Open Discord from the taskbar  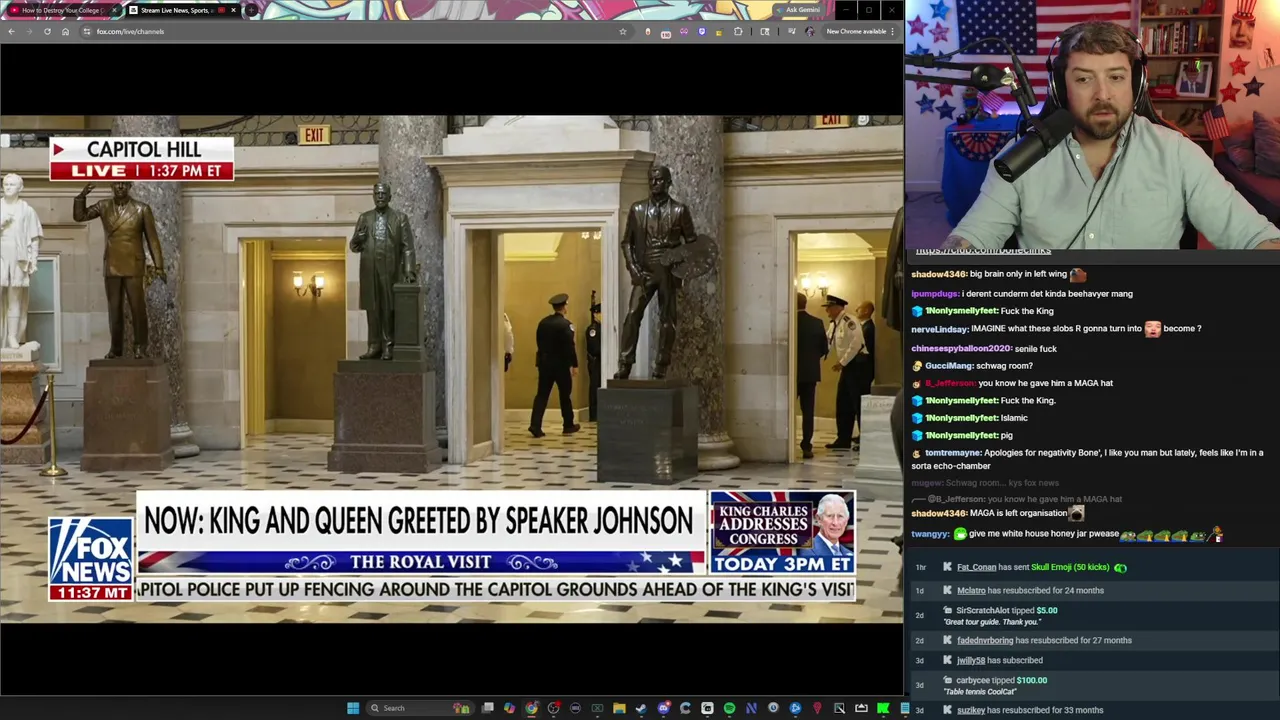[663, 708]
